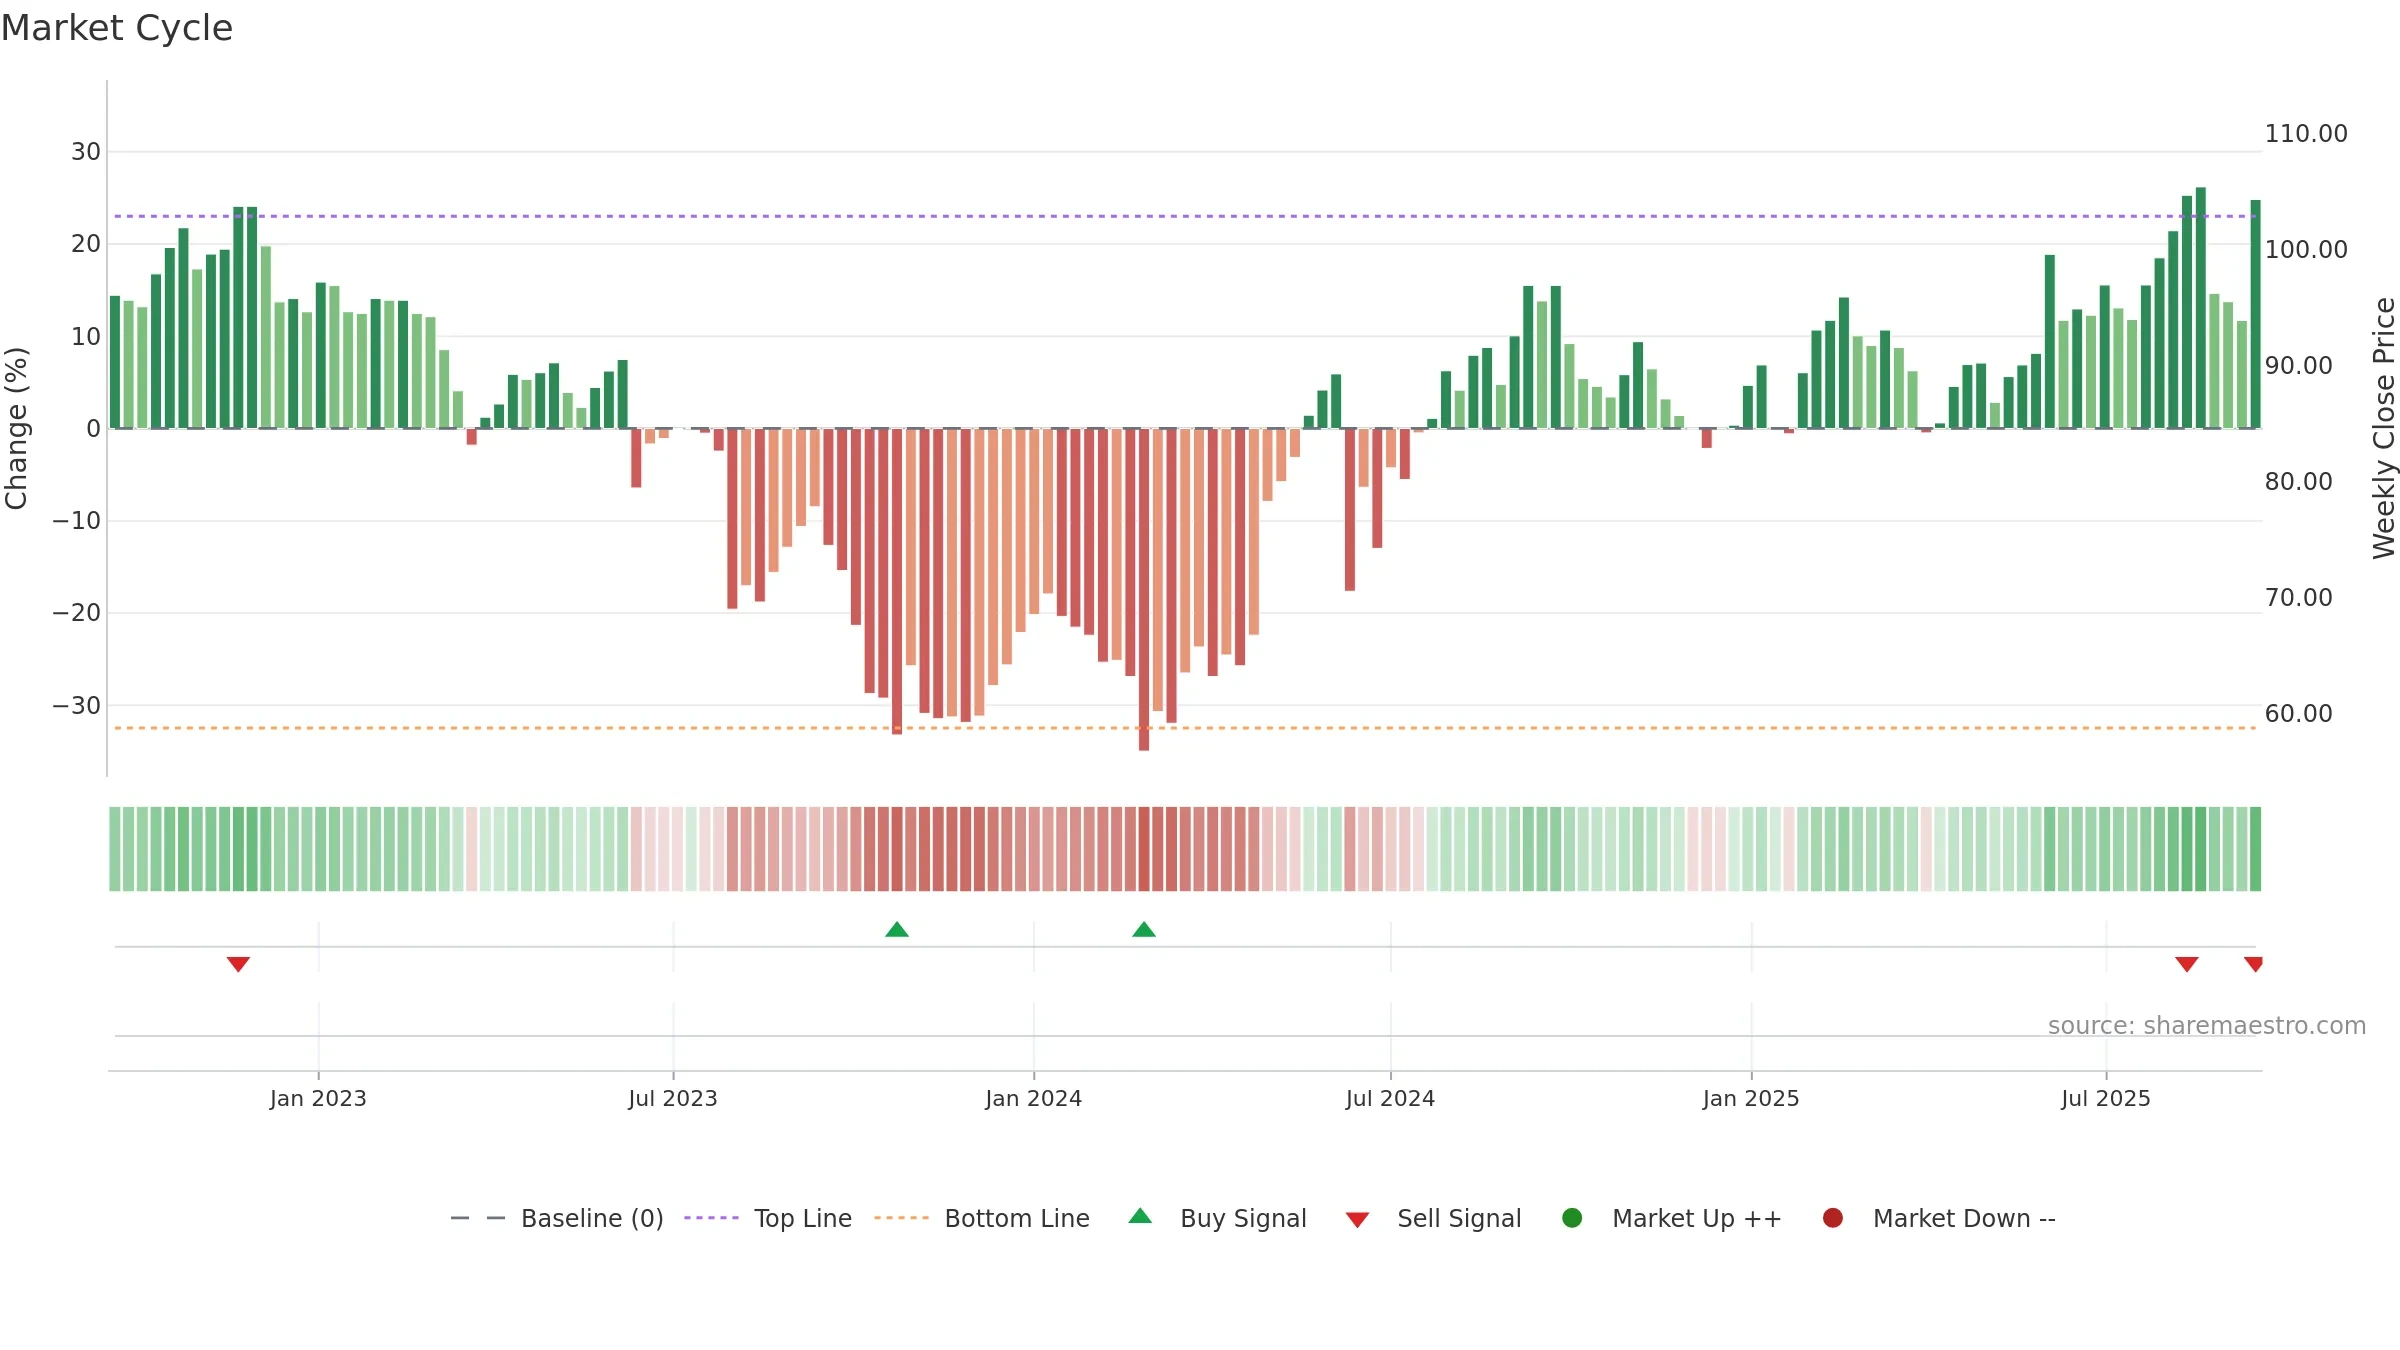Toggle the Market Up ++ legend entry
This screenshot has height=1350, width=2400.
click(x=1671, y=1218)
